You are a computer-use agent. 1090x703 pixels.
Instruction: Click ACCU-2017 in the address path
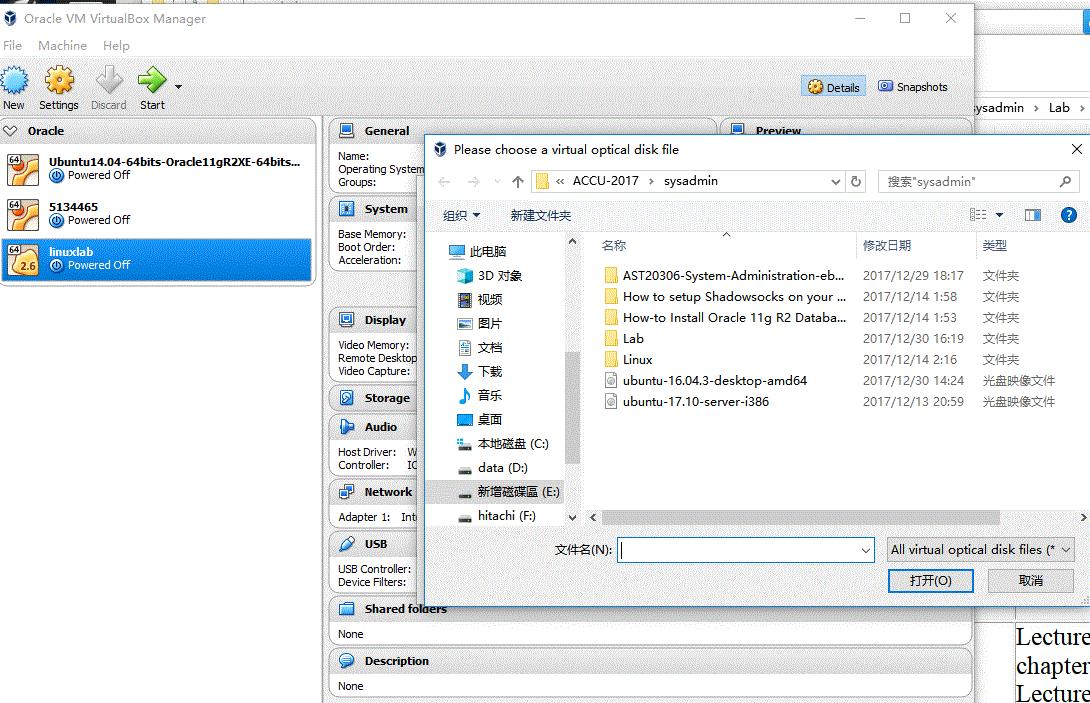pos(605,181)
